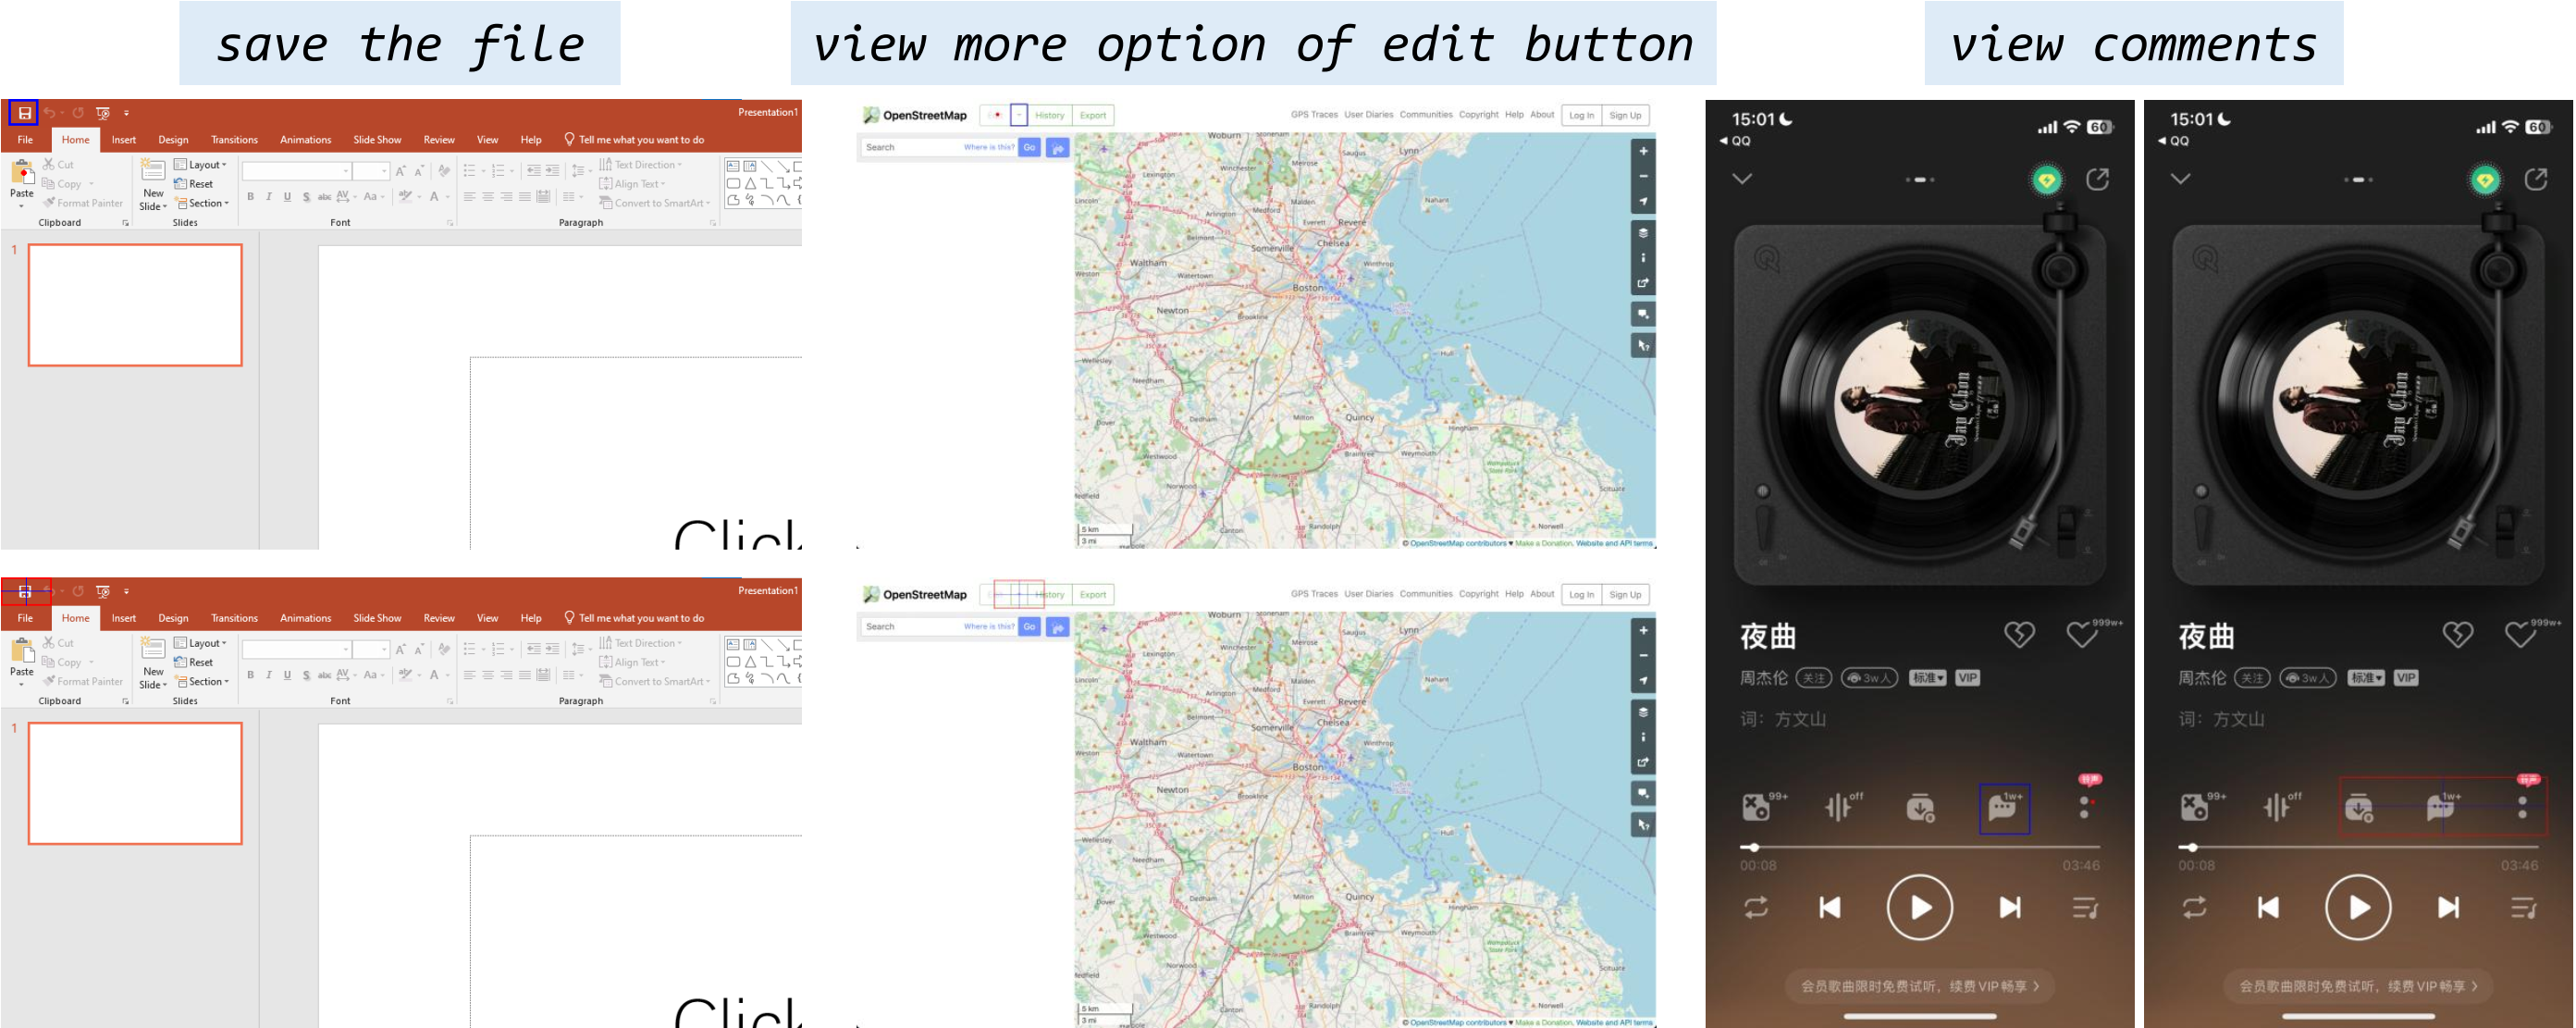Screen dimensions: 2576x1028
Task: Click the Paste clipboard icon in upper PowerPoint
Action: (21, 174)
